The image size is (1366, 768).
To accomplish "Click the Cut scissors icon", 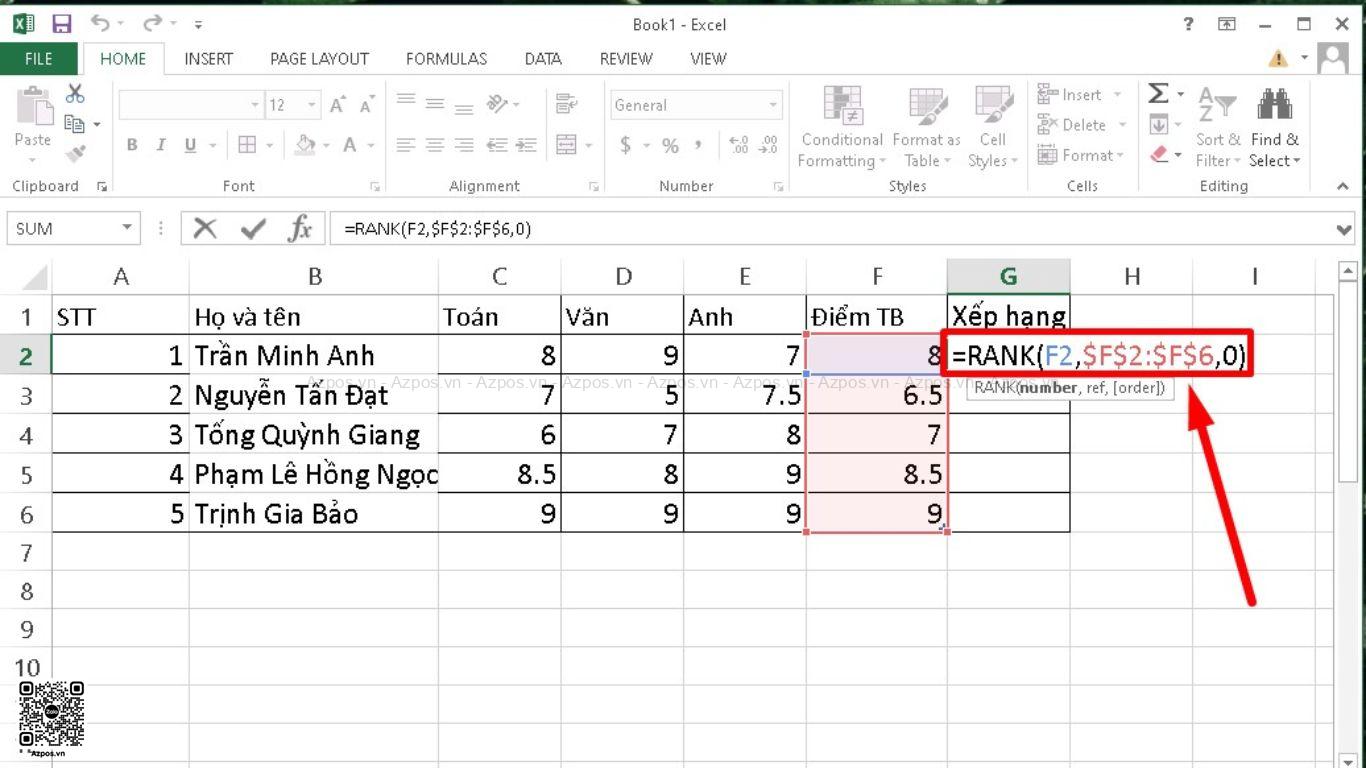I will 75,93.
